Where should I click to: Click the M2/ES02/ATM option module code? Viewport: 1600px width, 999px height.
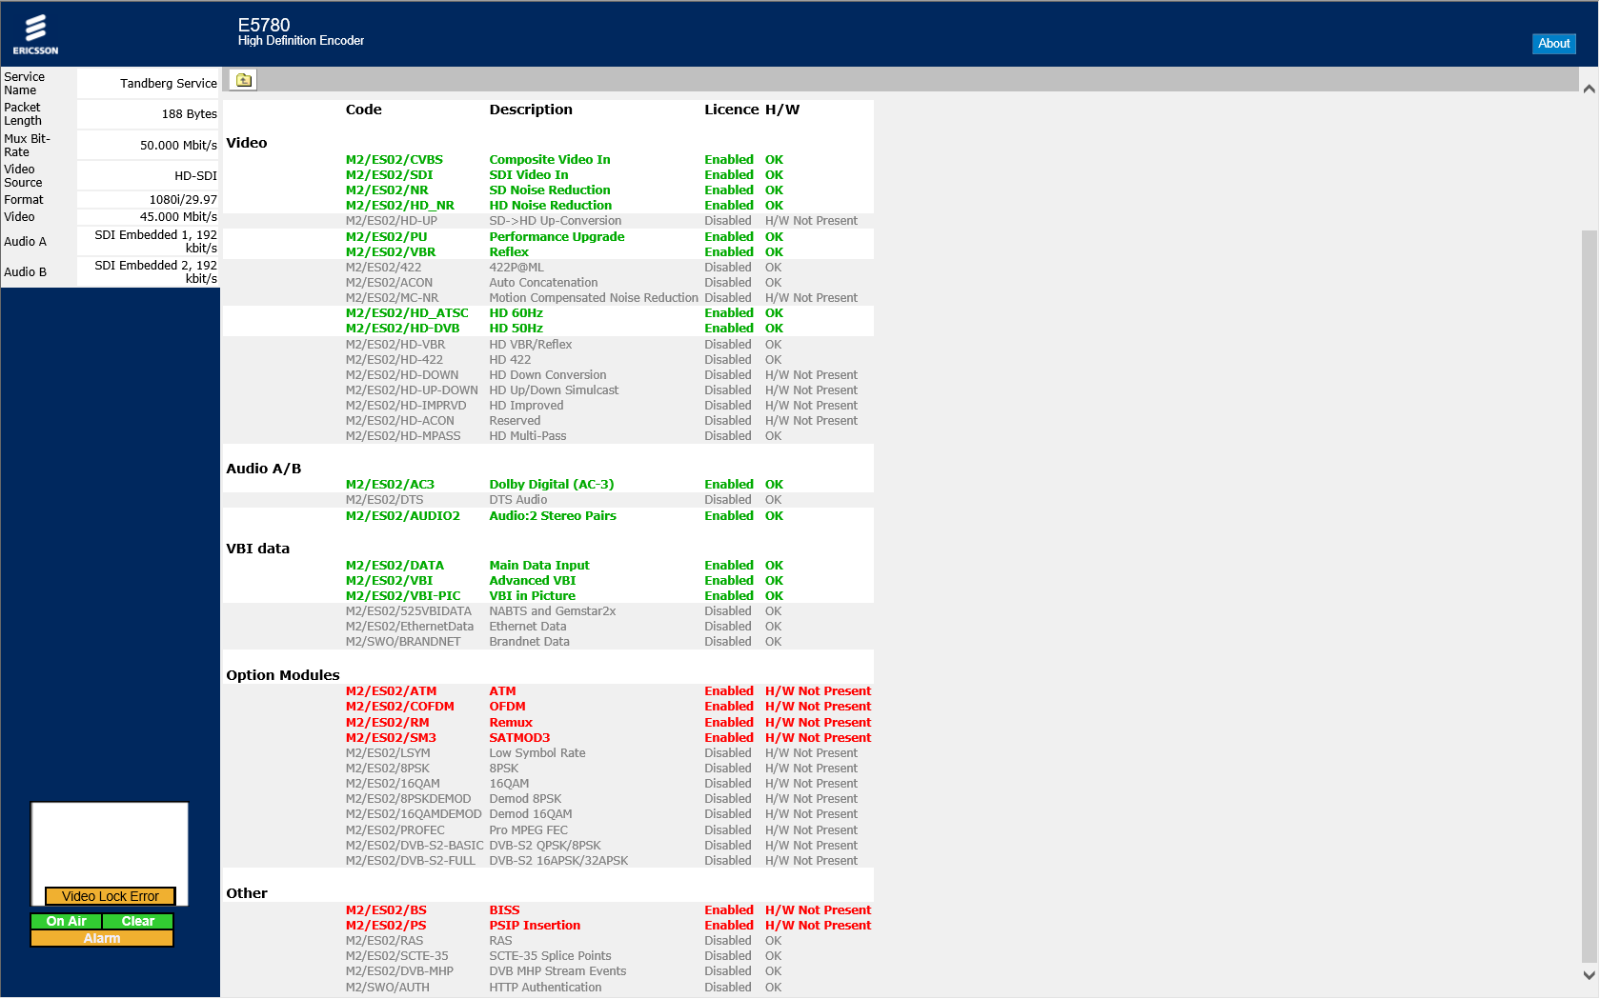391,691
